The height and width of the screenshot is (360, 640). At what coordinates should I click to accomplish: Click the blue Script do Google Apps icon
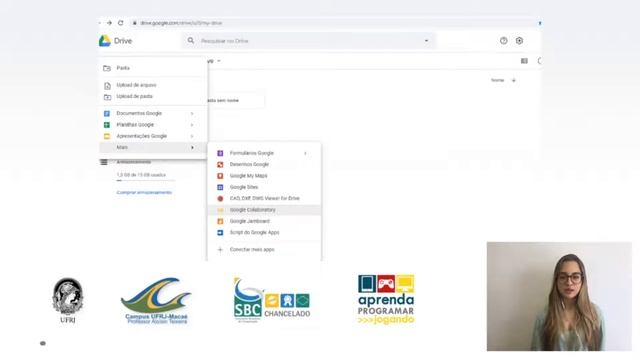pyautogui.click(x=220, y=233)
